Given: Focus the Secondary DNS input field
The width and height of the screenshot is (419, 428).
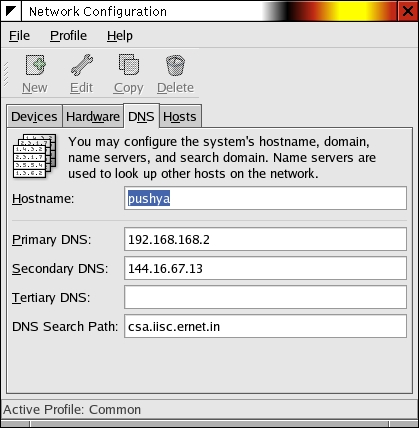Looking at the screenshot, I should pyautogui.click(x=265, y=268).
